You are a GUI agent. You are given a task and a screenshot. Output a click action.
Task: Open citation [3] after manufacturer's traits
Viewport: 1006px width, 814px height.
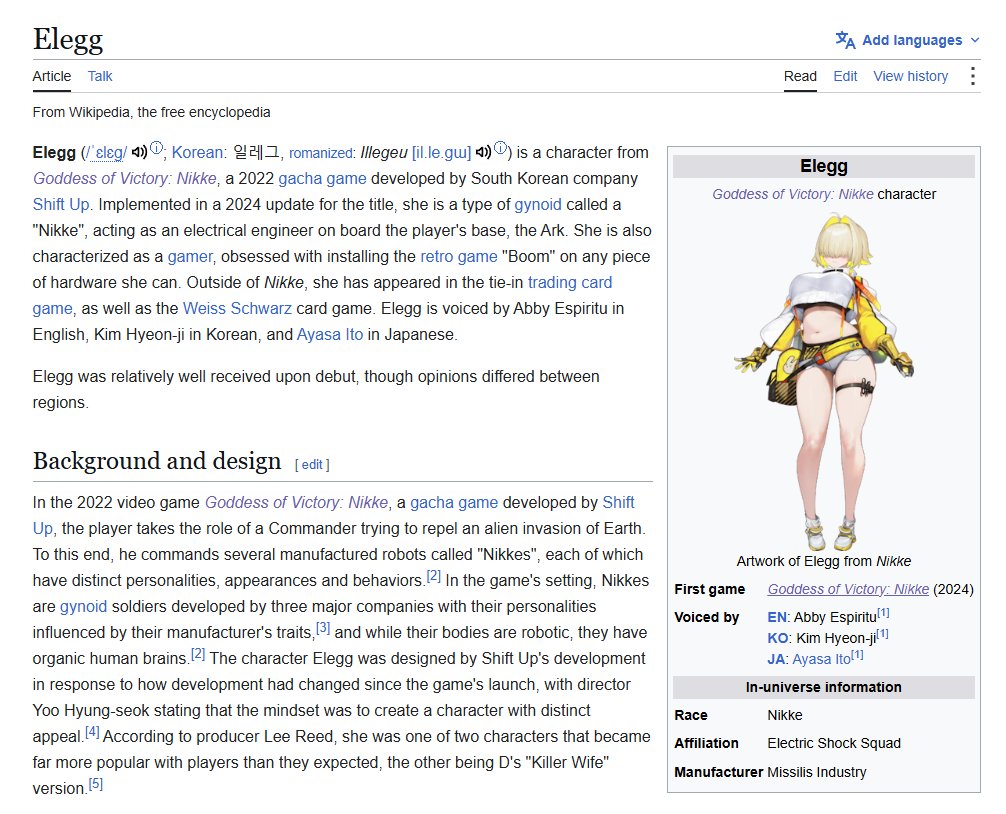click(323, 627)
